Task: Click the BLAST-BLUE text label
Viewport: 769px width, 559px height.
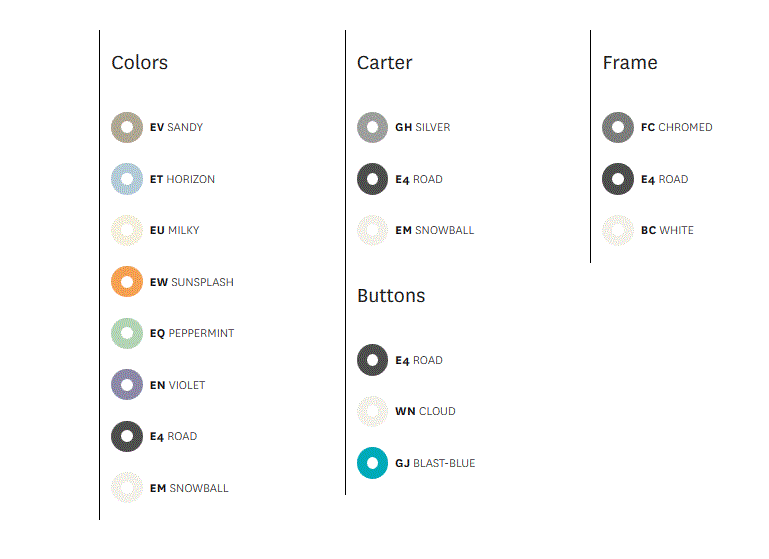Action: [x=444, y=463]
